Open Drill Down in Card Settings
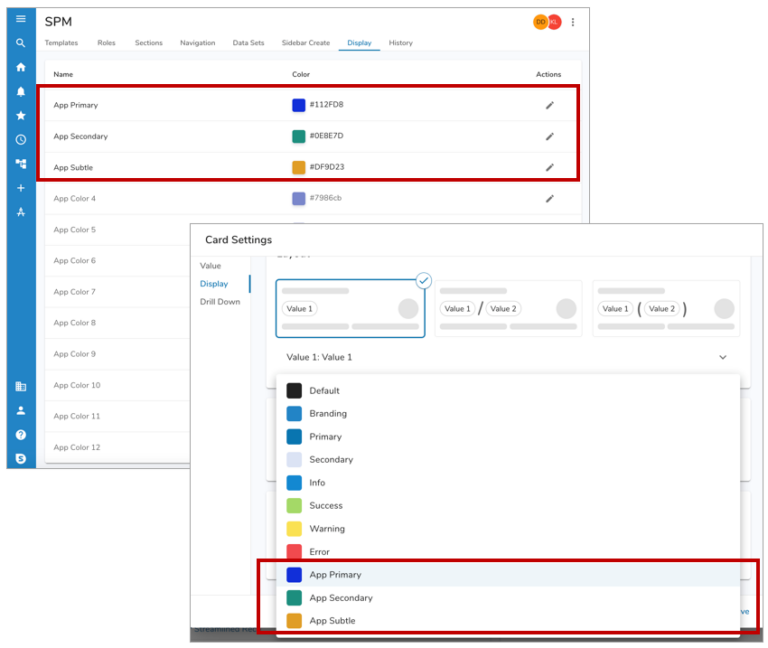 [x=220, y=302]
